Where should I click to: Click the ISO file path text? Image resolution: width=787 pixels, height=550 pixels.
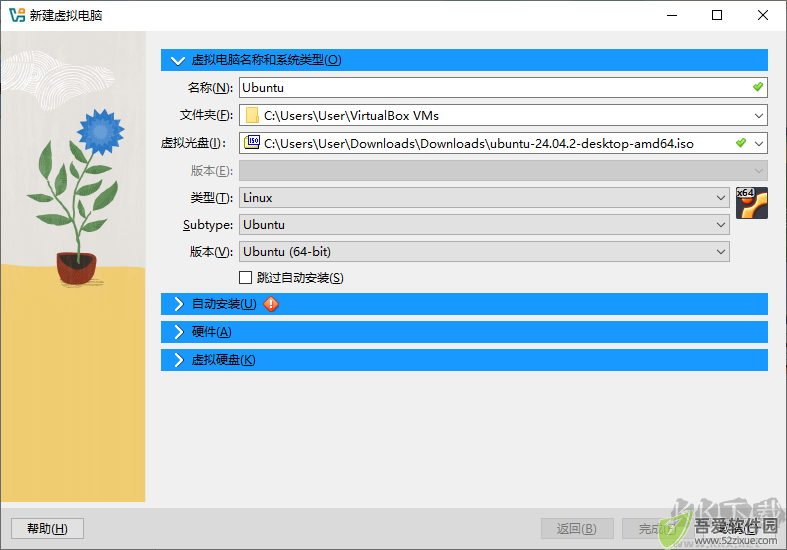pyautogui.click(x=479, y=144)
